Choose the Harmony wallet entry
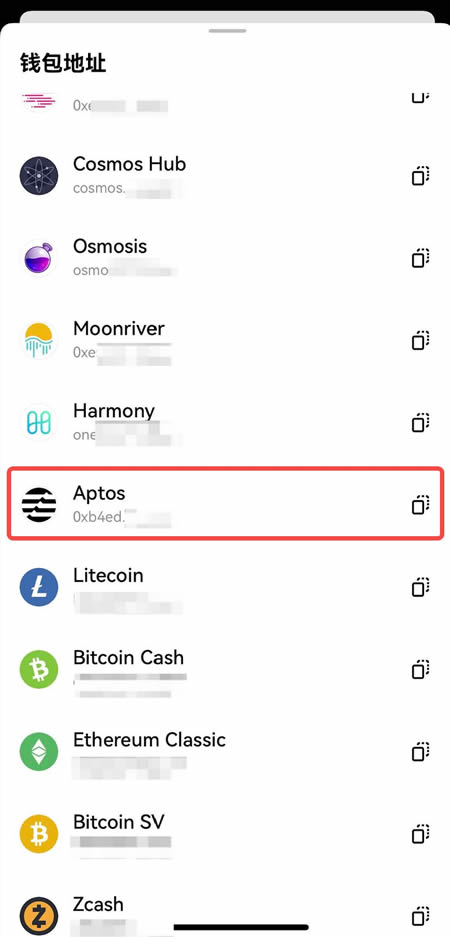Viewport: 450px width, 937px height. point(225,422)
